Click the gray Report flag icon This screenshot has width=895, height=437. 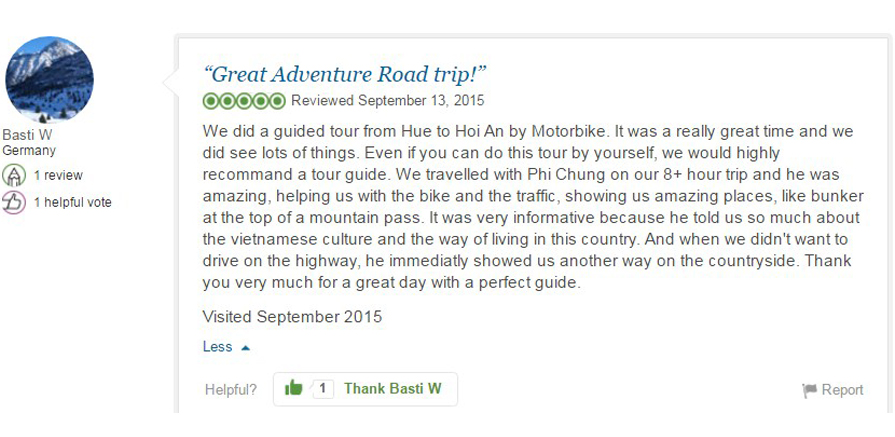[x=809, y=390]
